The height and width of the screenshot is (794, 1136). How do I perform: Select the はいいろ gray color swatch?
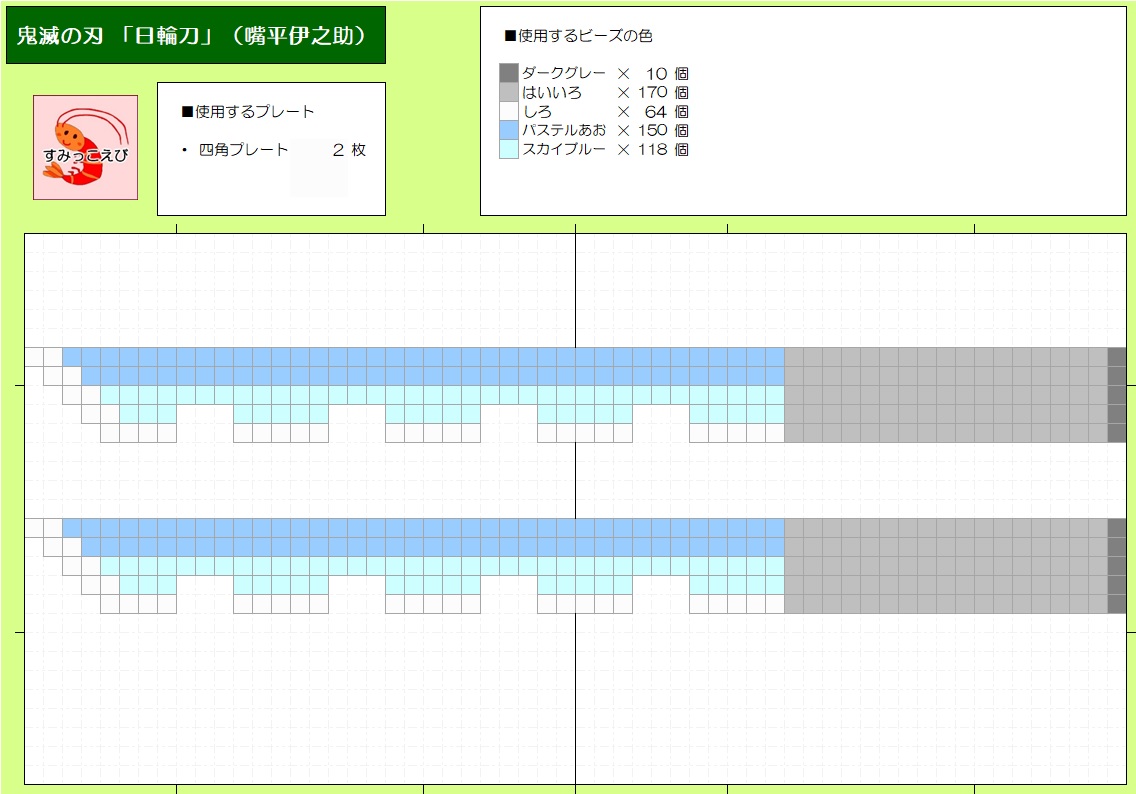click(x=509, y=92)
